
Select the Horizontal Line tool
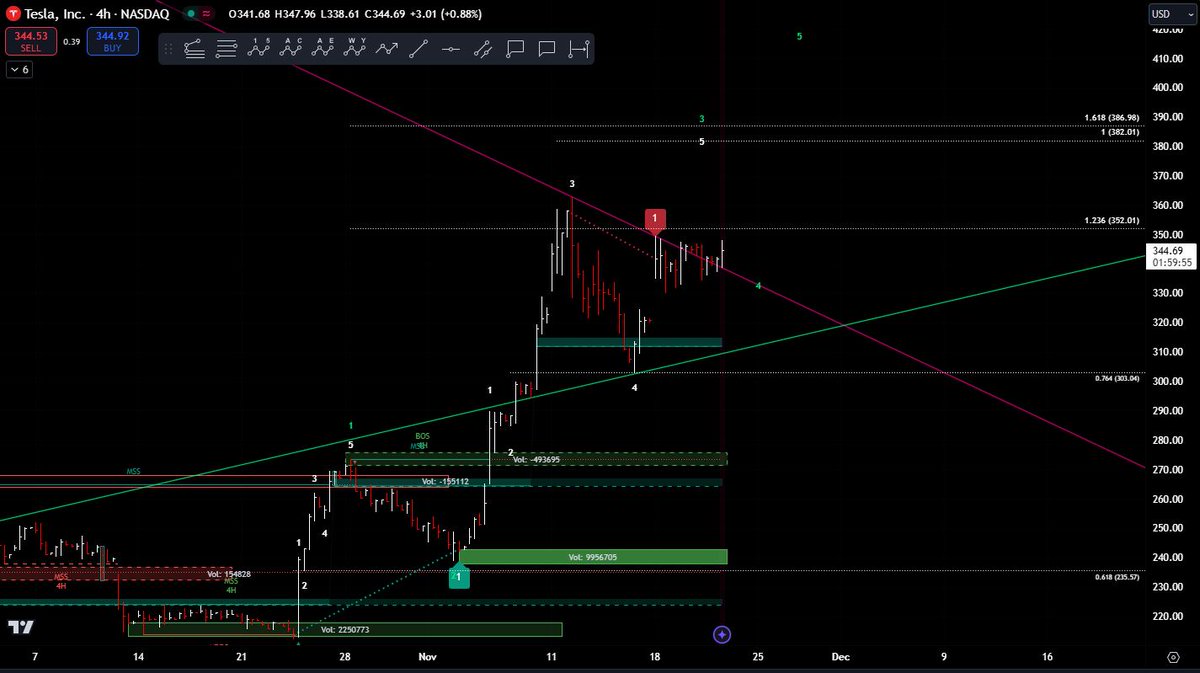451,48
